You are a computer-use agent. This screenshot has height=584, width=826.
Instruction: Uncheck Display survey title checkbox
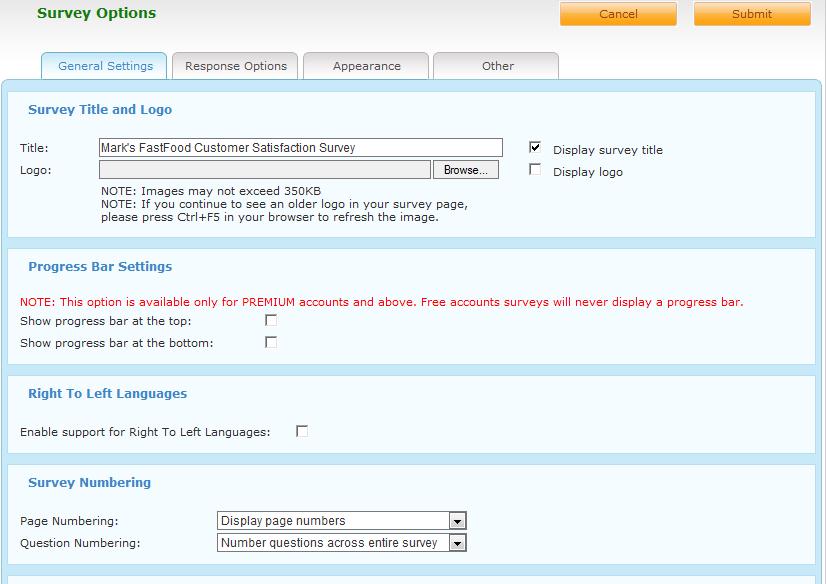tap(535, 147)
